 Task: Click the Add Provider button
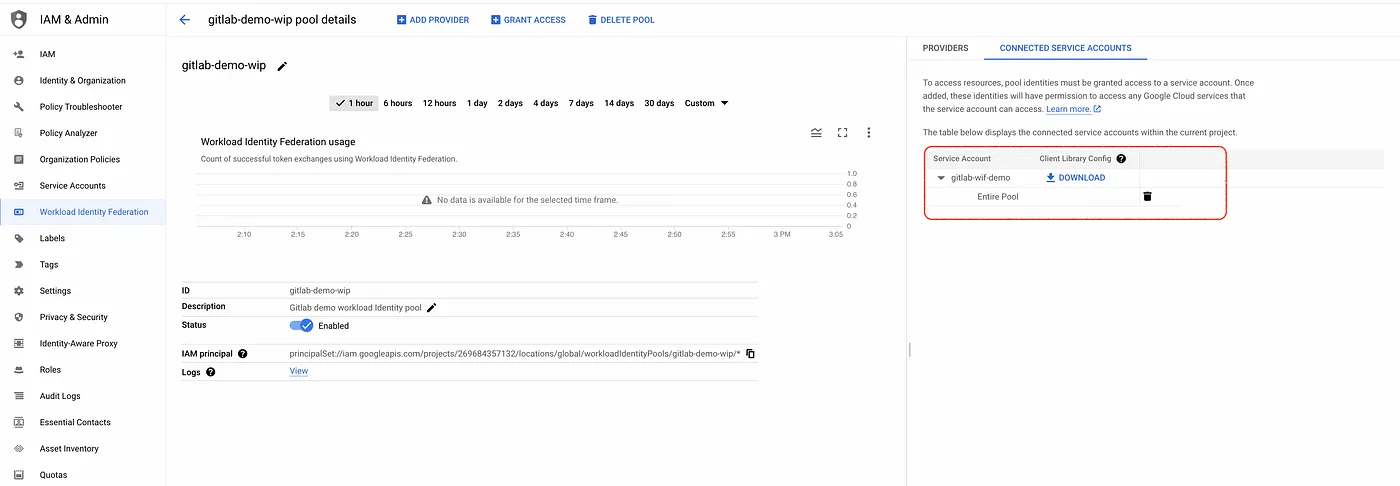433,20
